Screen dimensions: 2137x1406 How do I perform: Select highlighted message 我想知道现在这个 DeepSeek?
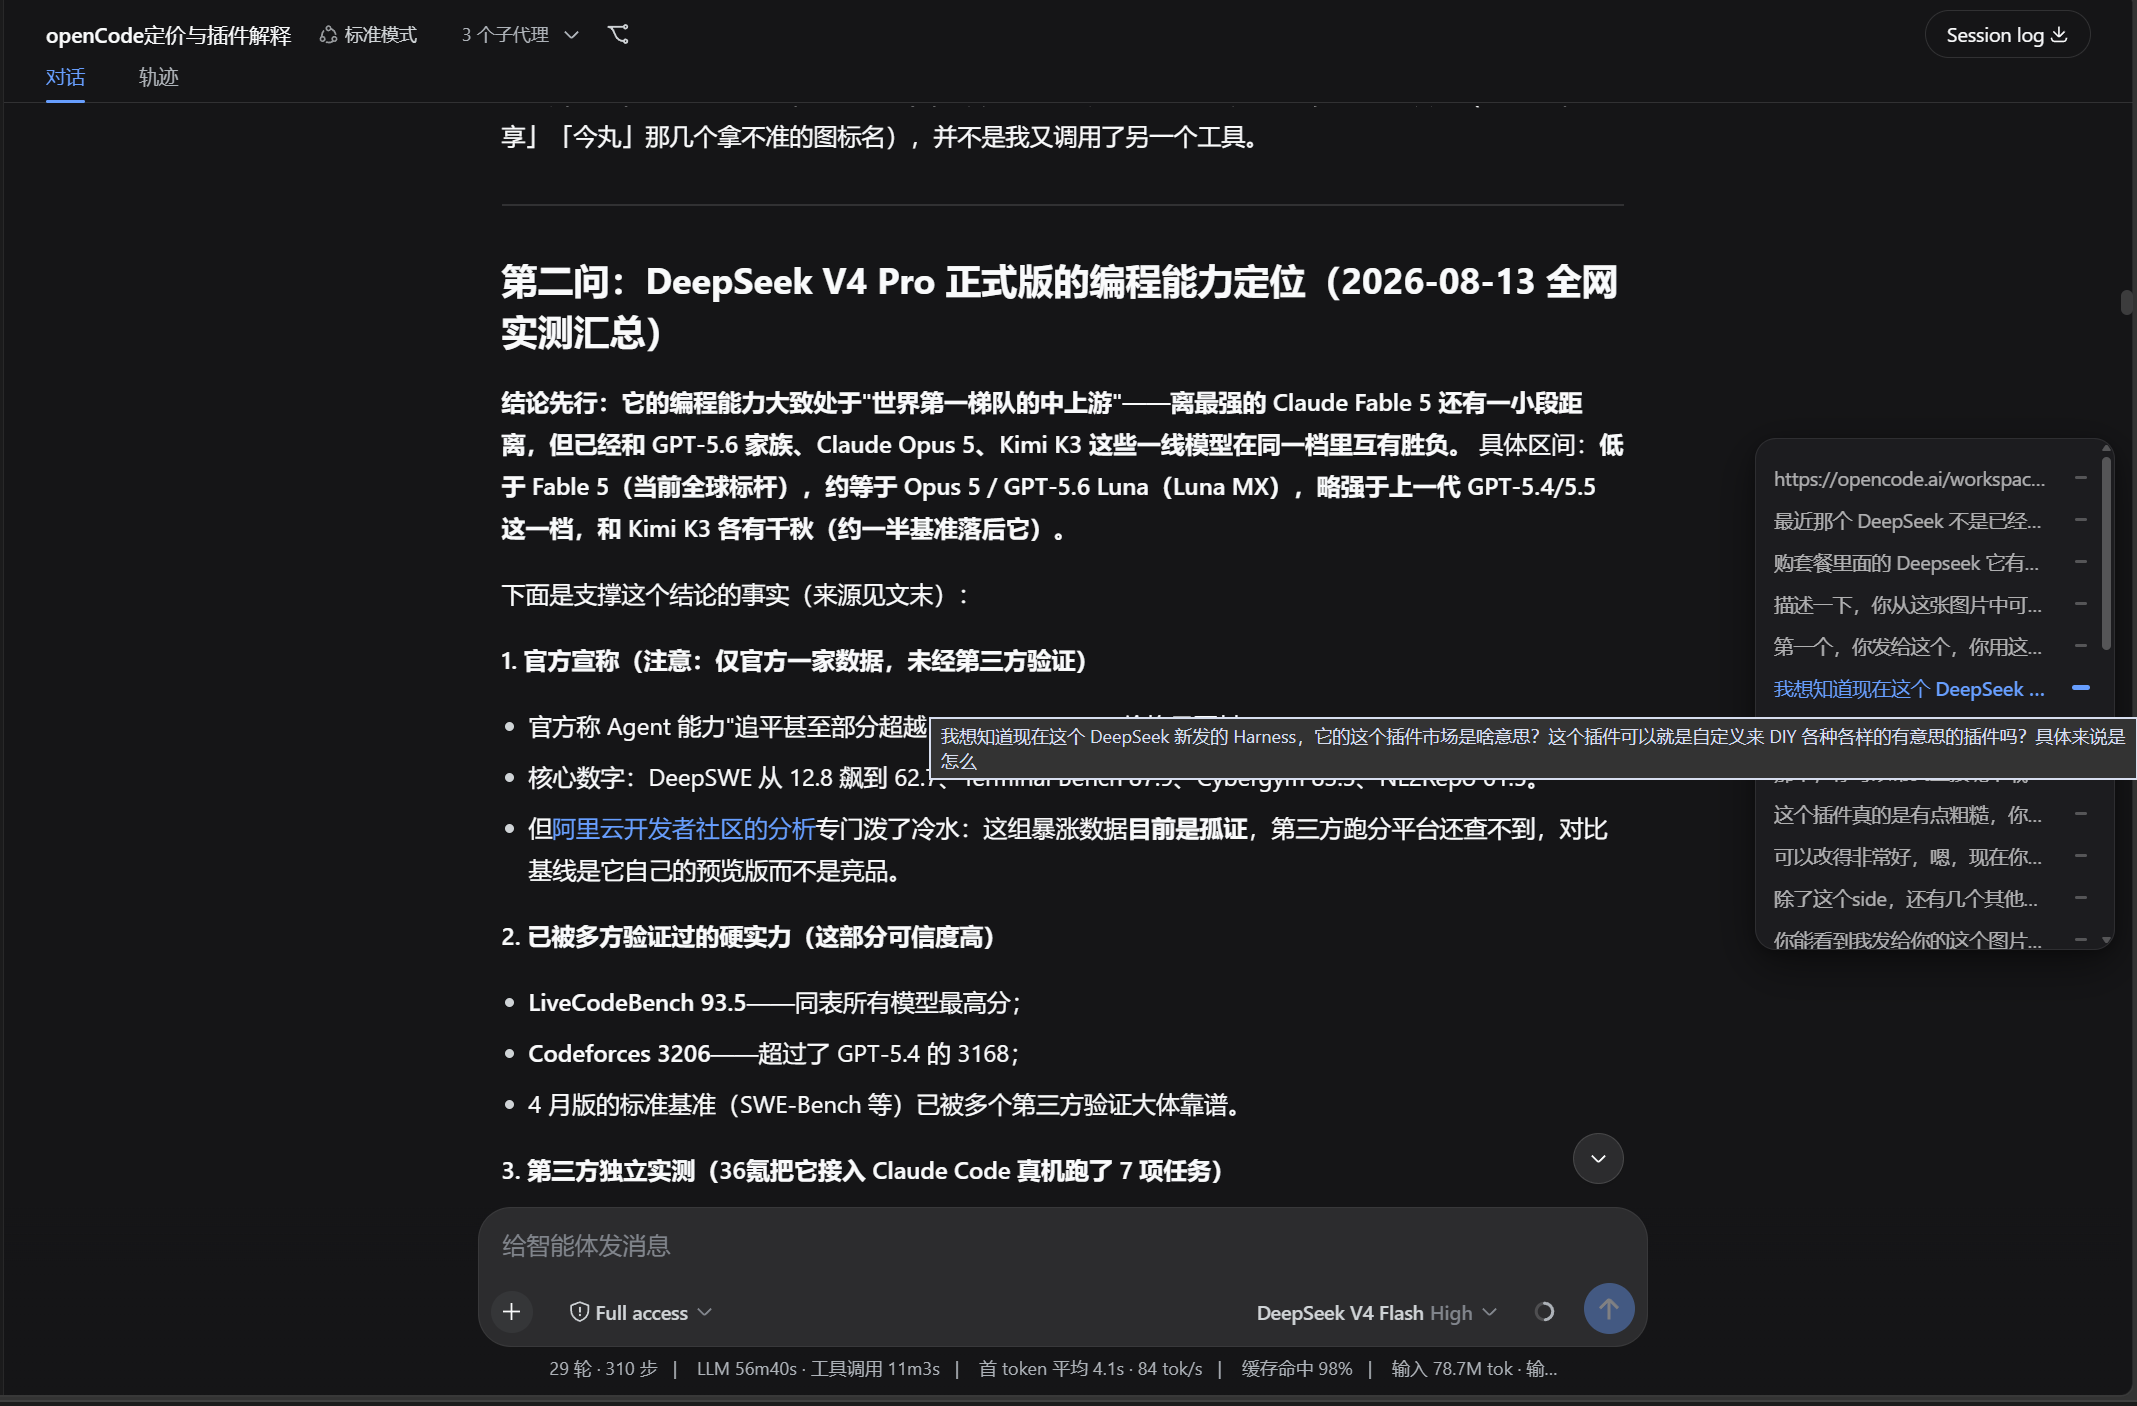1909,689
